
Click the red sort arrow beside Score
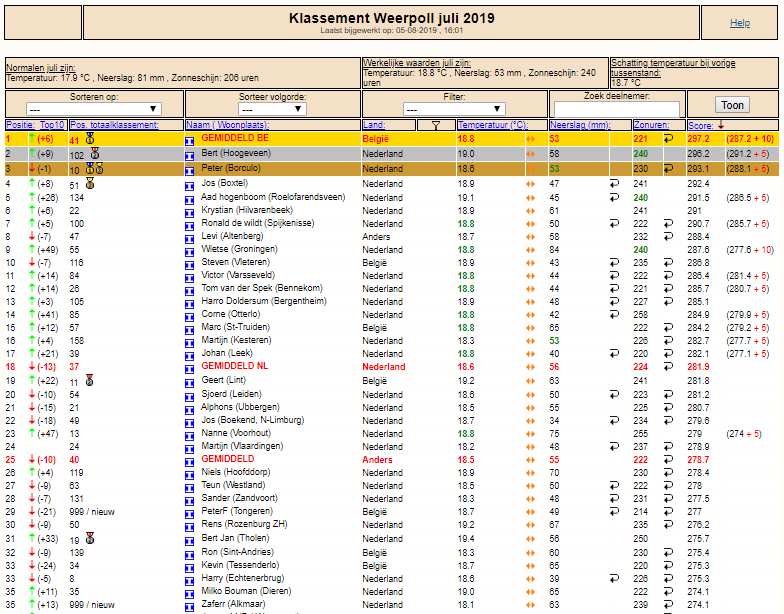tap(720, 125)
